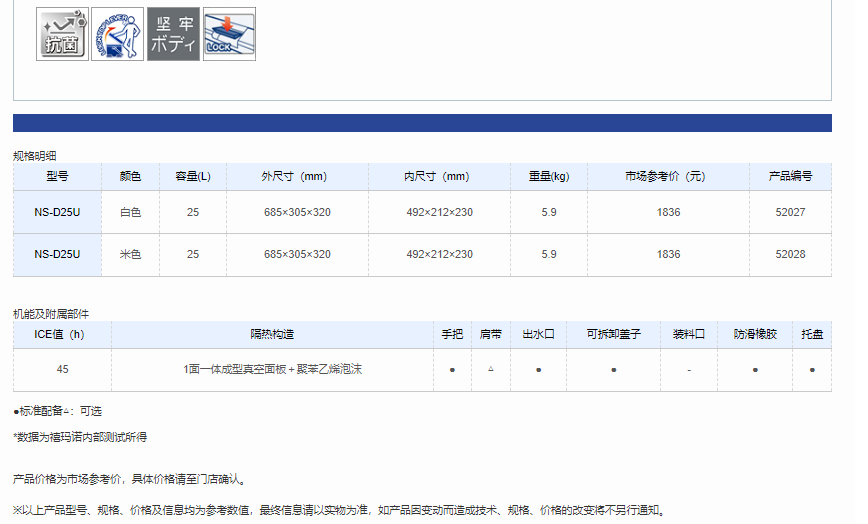868x524 pixels.
Task: Click outer size 685×305×320 in 白色 row
Action: click(297, 212)
